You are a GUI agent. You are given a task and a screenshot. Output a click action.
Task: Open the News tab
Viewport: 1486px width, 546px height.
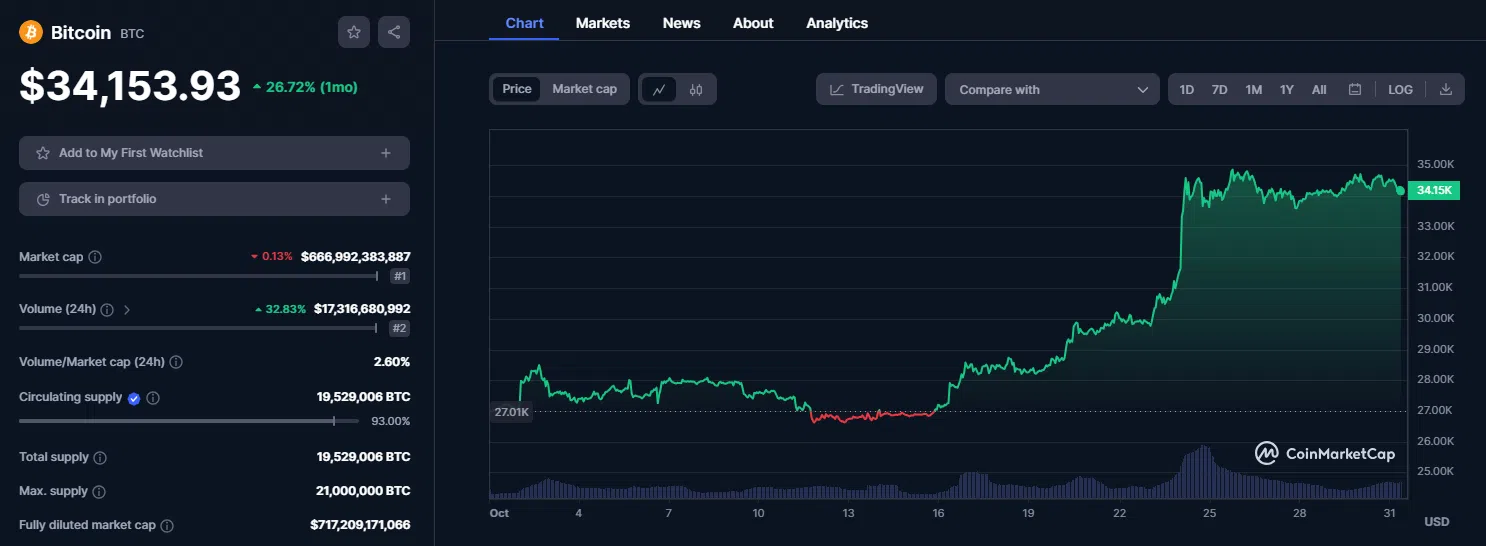click(x=681, y=23)
